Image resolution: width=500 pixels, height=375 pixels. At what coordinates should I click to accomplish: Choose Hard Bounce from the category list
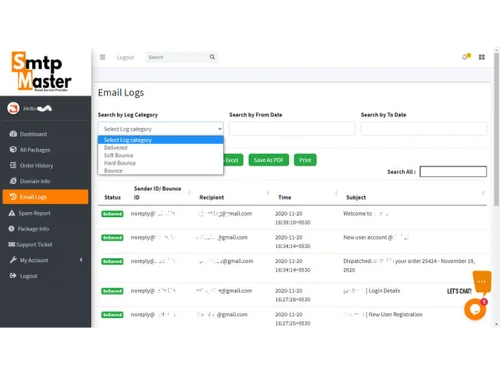tap(160, 163)
